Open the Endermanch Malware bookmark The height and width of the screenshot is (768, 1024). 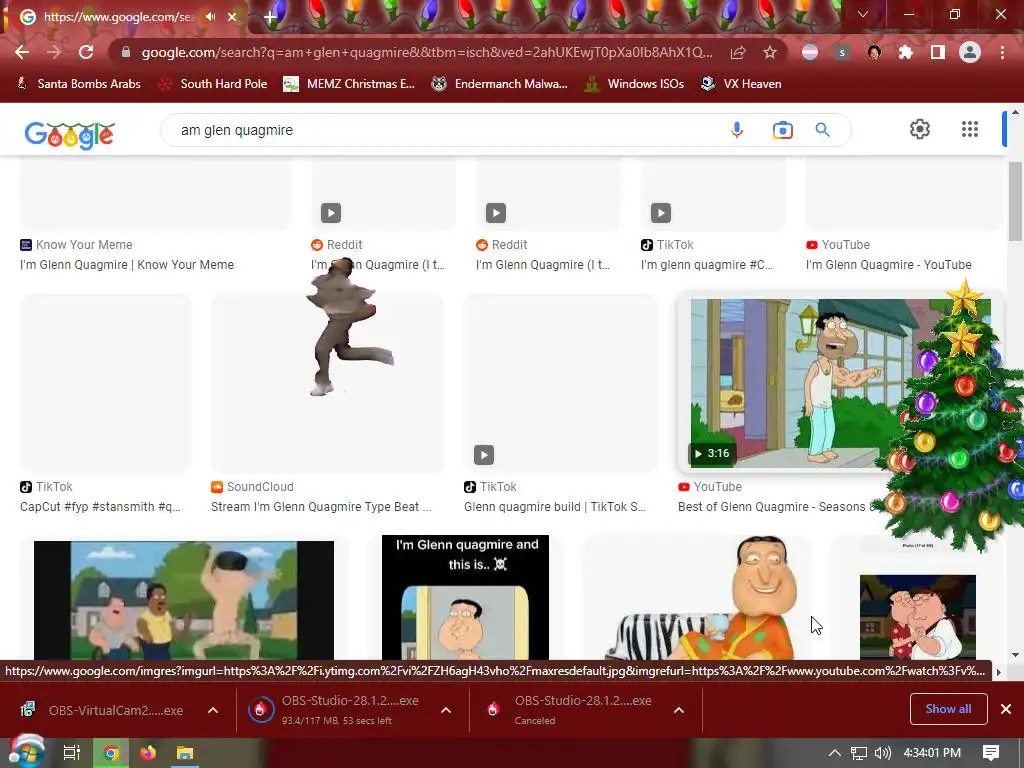click(500, 84)
